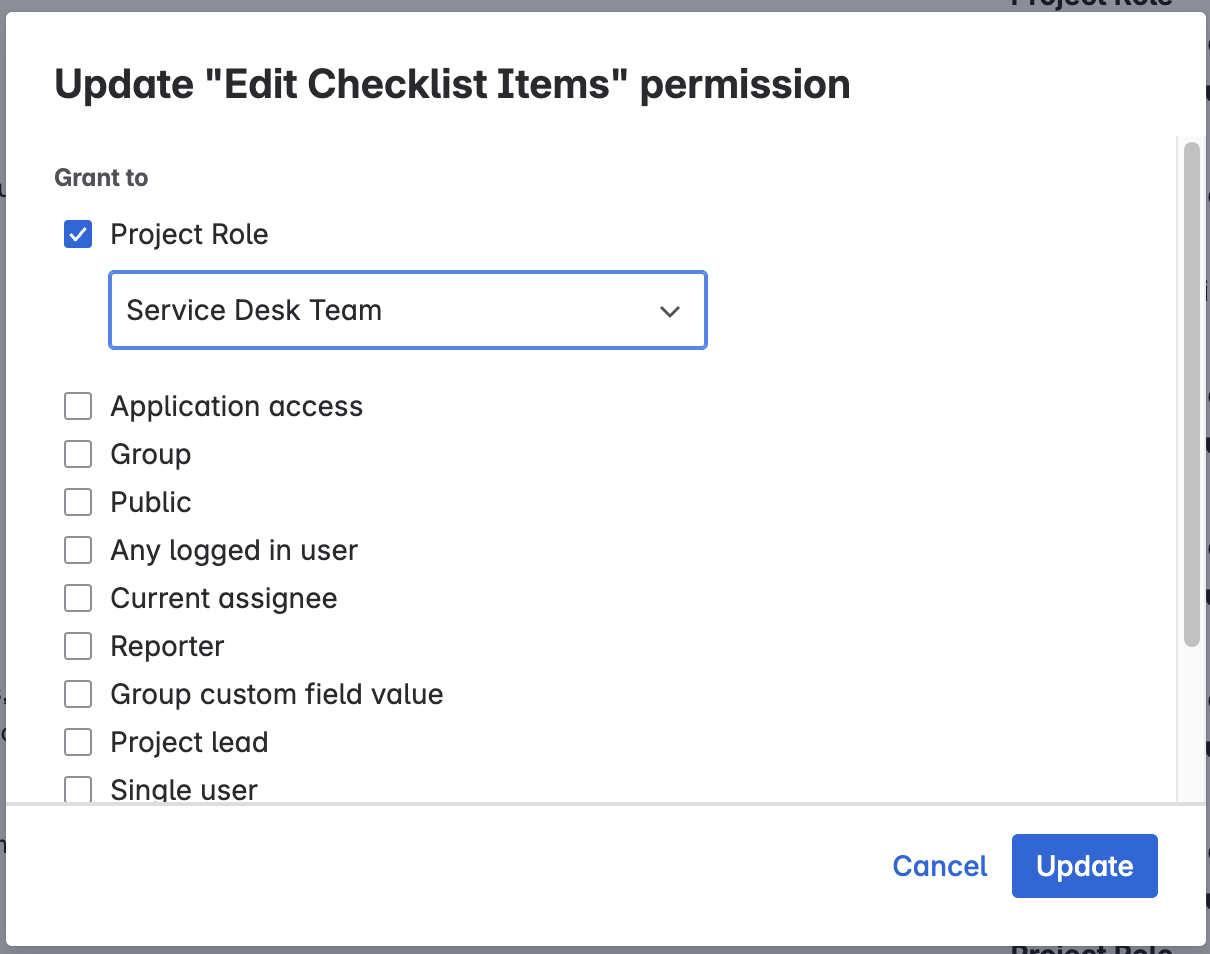Enable the Application access checkbox
This screenshot has height=954, width=1210.
click(78, 407)
